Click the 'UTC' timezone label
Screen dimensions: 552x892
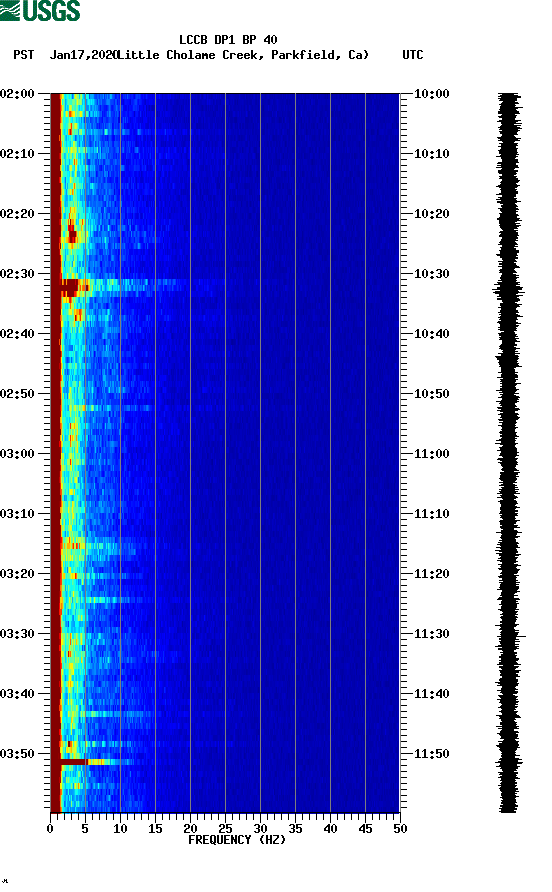[413, 55]
